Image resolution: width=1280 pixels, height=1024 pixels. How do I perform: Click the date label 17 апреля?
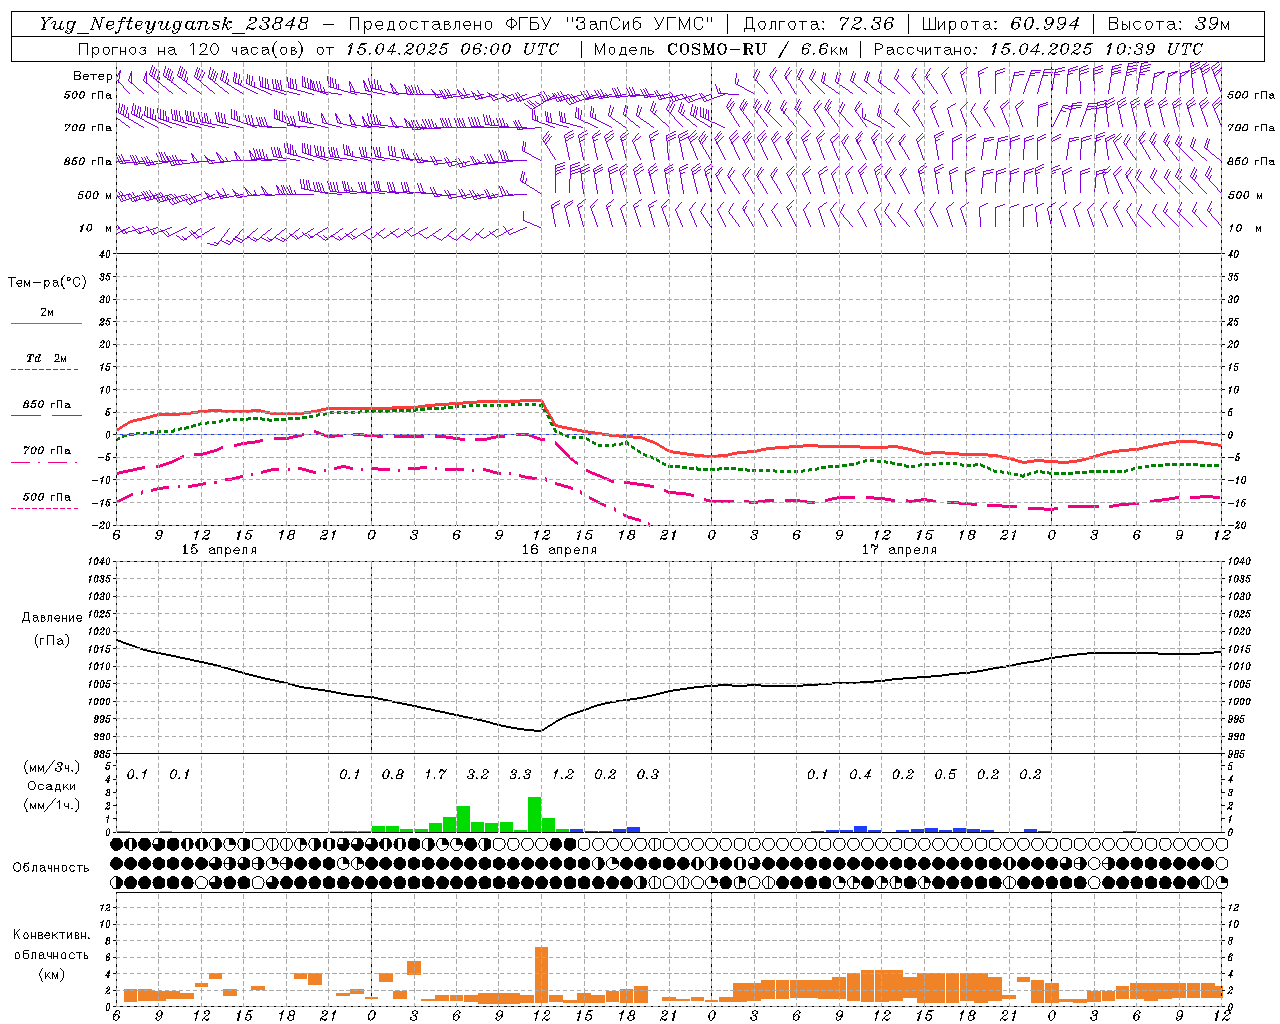click(x=899, y=550)
